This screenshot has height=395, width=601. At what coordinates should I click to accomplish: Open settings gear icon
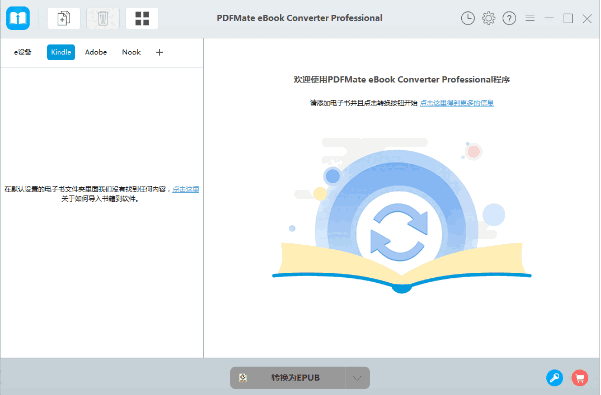click(488, 18)
